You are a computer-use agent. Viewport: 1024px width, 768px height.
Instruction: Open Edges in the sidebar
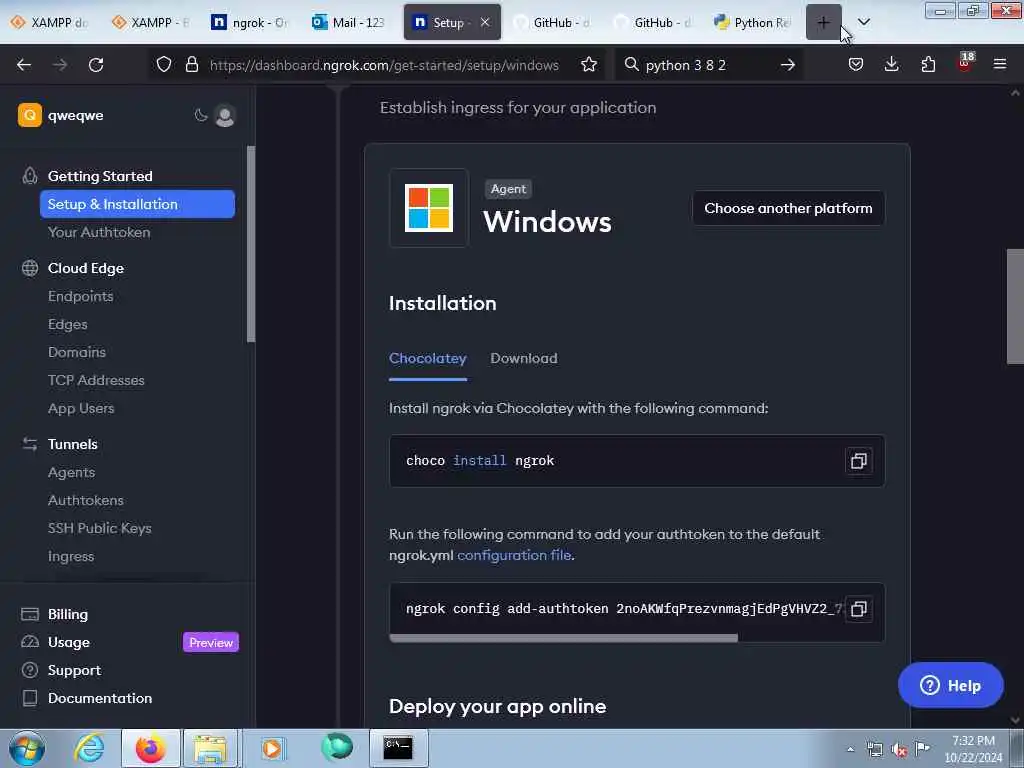67,325
